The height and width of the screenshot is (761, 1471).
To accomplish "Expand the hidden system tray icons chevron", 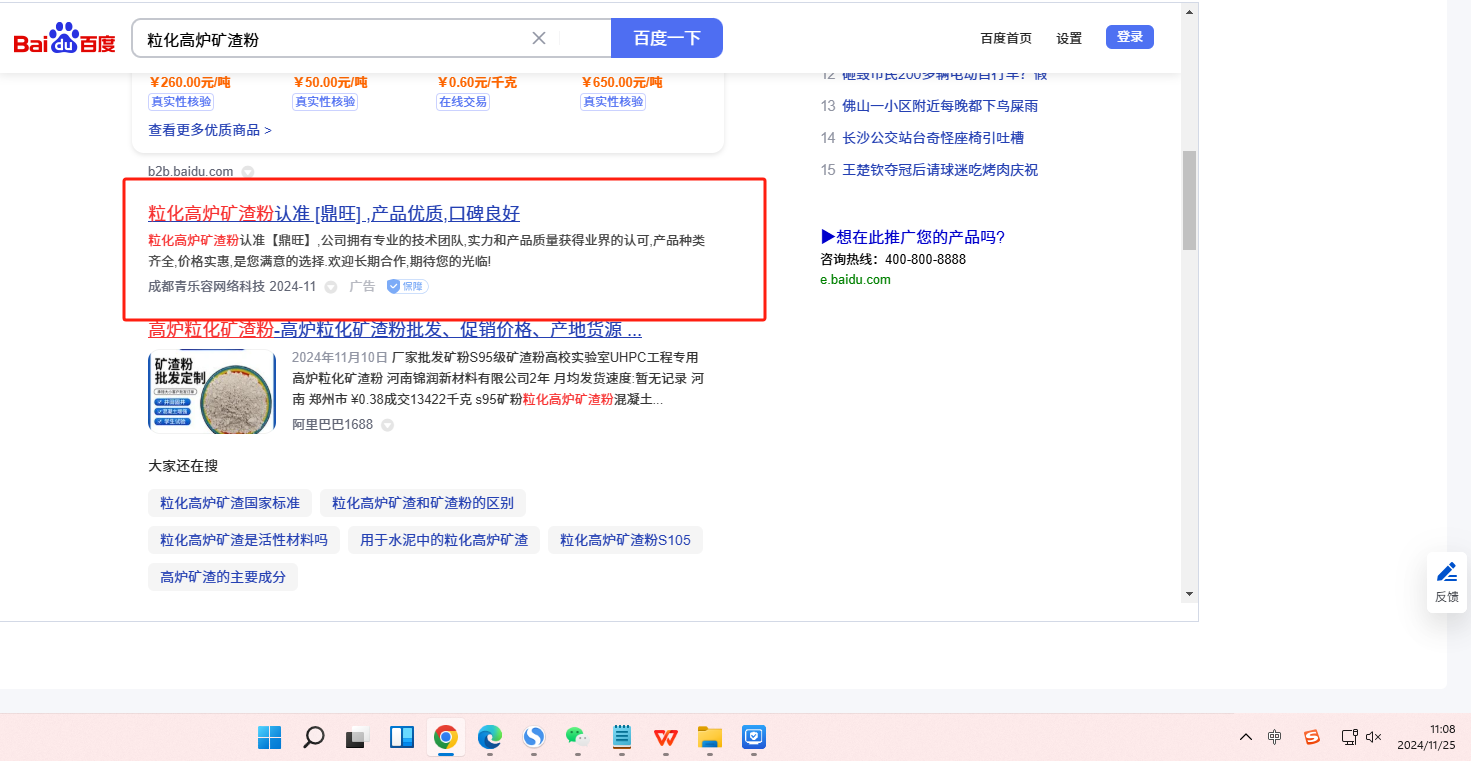I will coord(1245,737).
